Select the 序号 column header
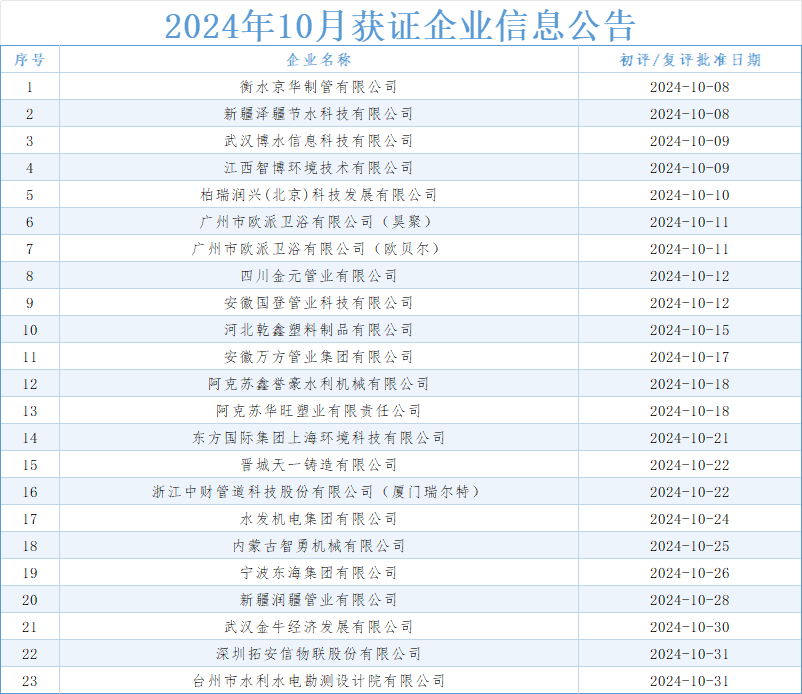This screenshot has height=694, width=802. [x=30, y=60]
